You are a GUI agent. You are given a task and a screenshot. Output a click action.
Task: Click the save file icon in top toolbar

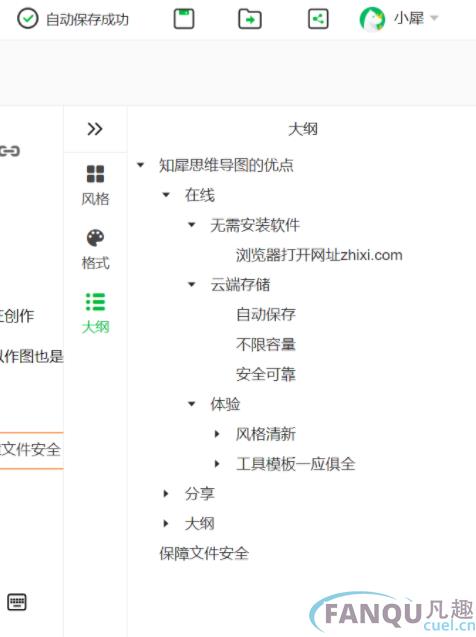click(184, 19)
